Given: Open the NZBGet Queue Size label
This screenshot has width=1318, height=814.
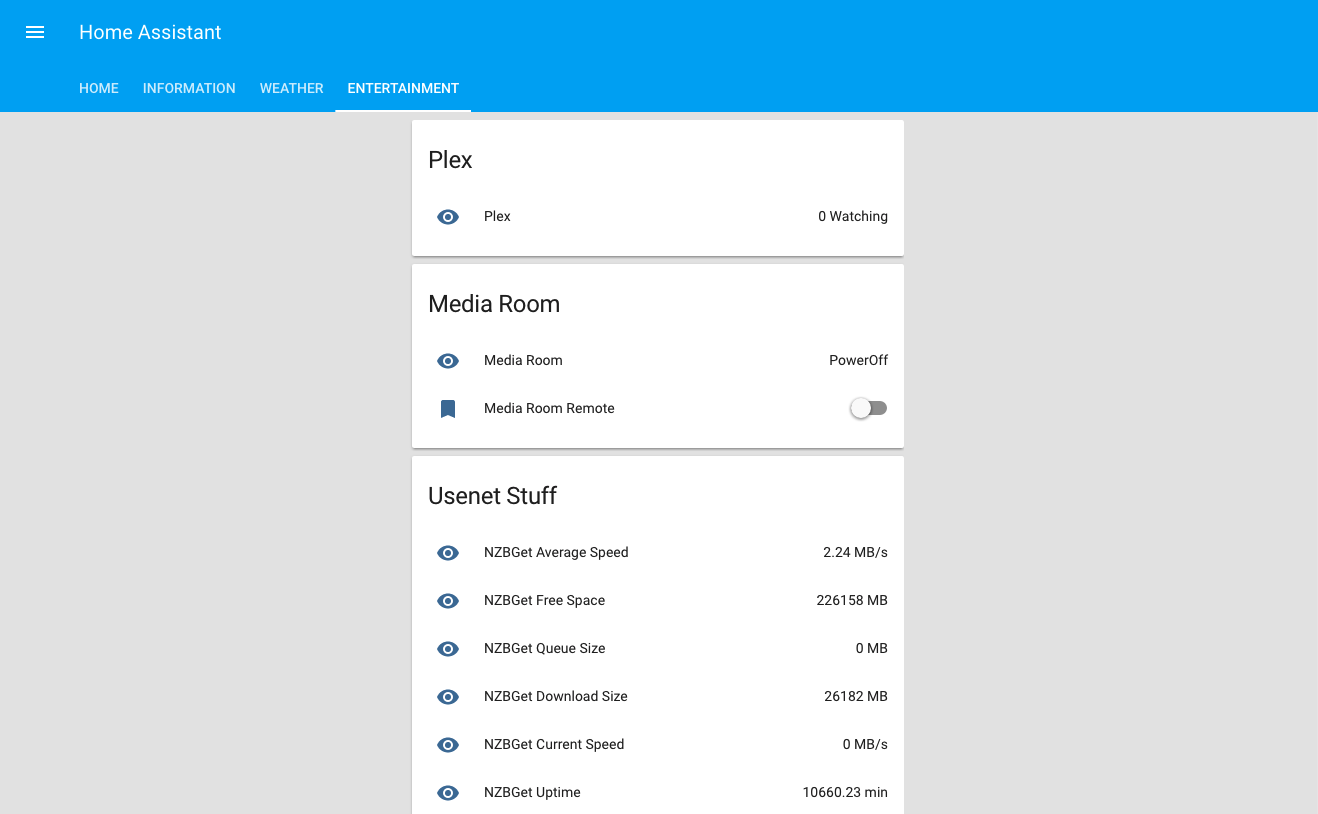Looking at the screenshot, I should [x=545, y=648].
